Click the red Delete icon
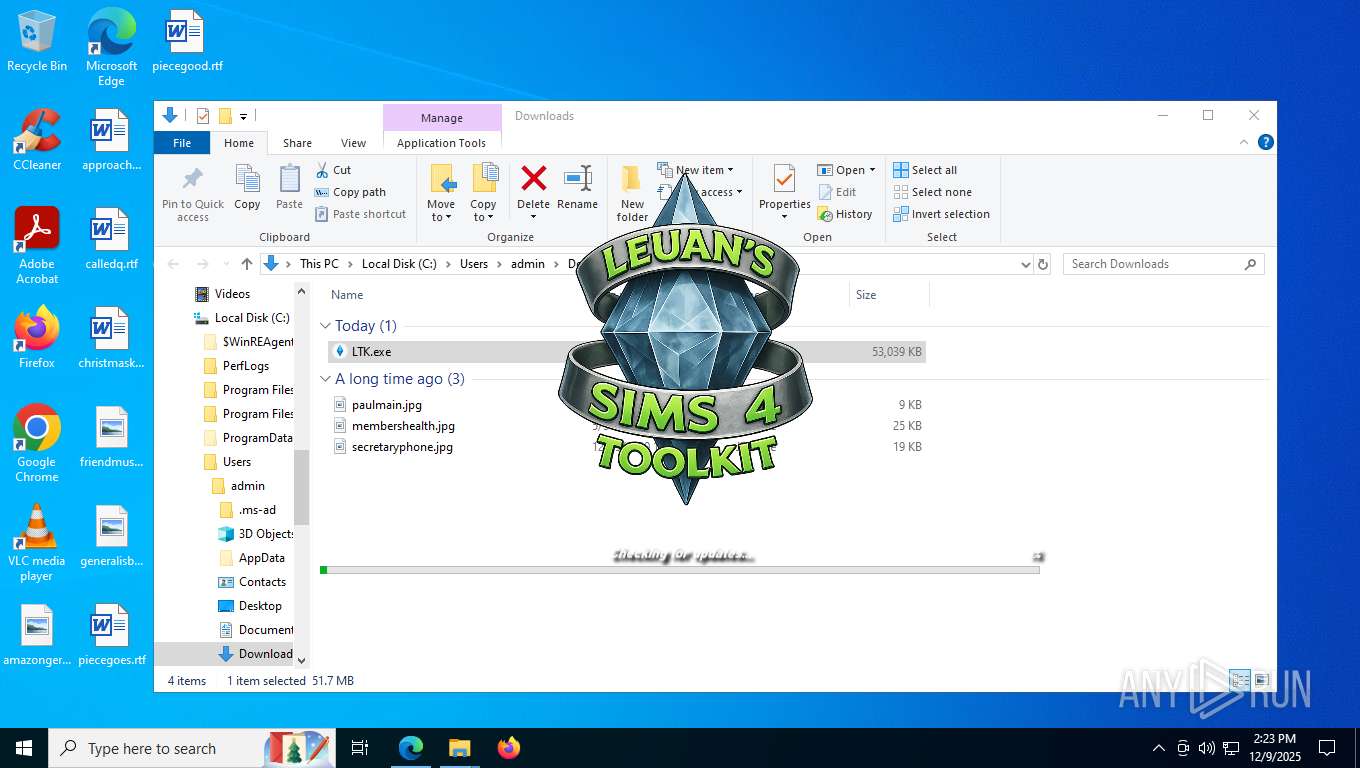This screenshot has height=768, width=1360. click(x=534, y=179)
